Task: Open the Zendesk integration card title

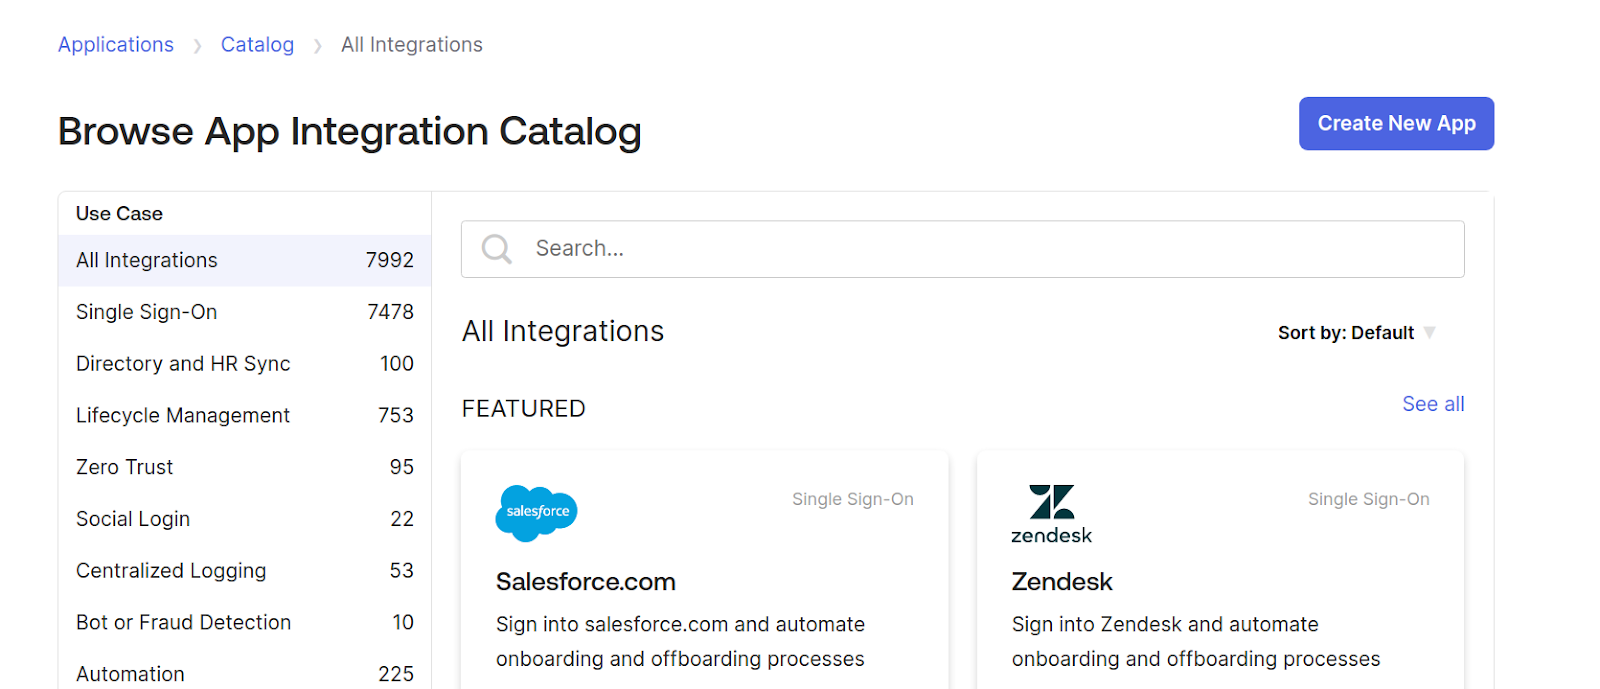Action: (1062, 582)
